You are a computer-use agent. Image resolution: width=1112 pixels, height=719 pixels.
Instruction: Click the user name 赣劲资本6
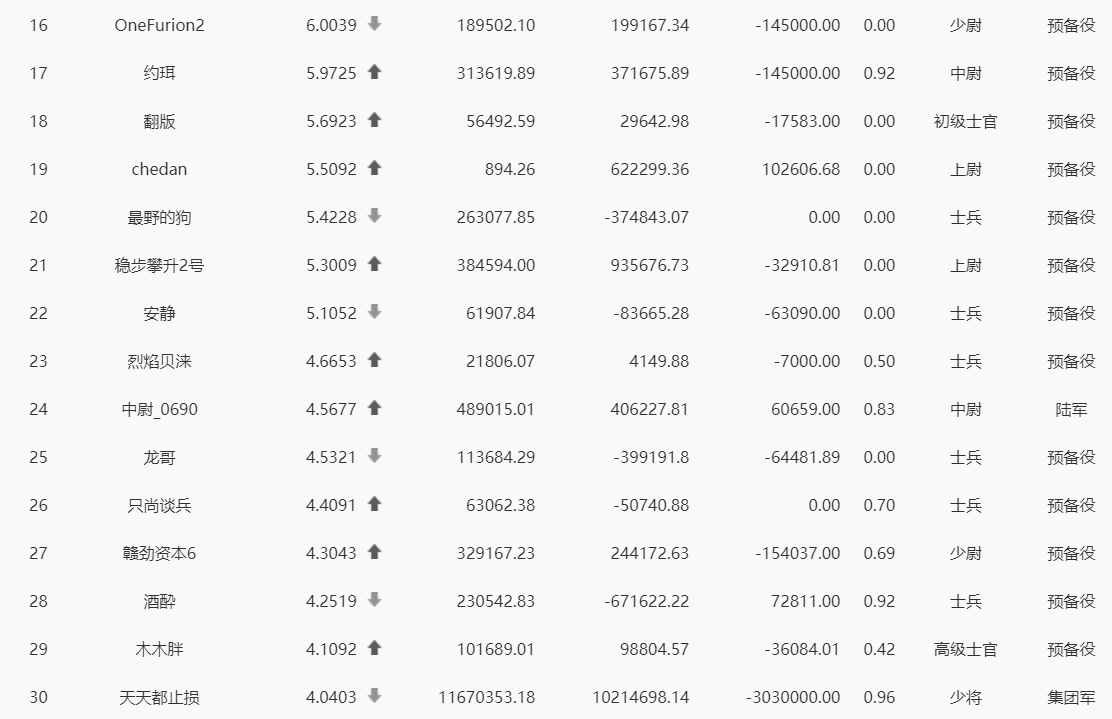(x=160, y=554)
